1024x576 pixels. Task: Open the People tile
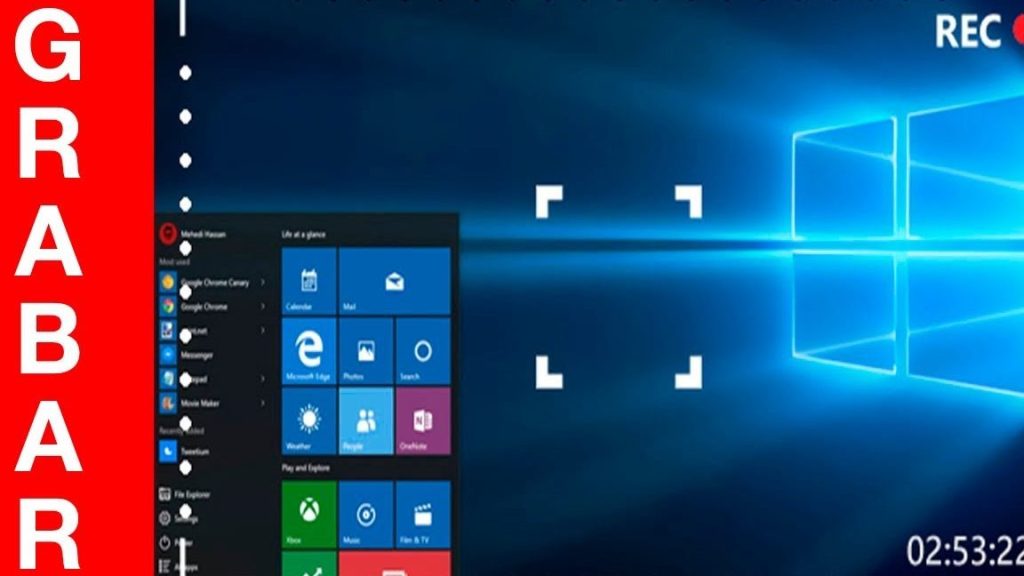(x=366, y=421)
